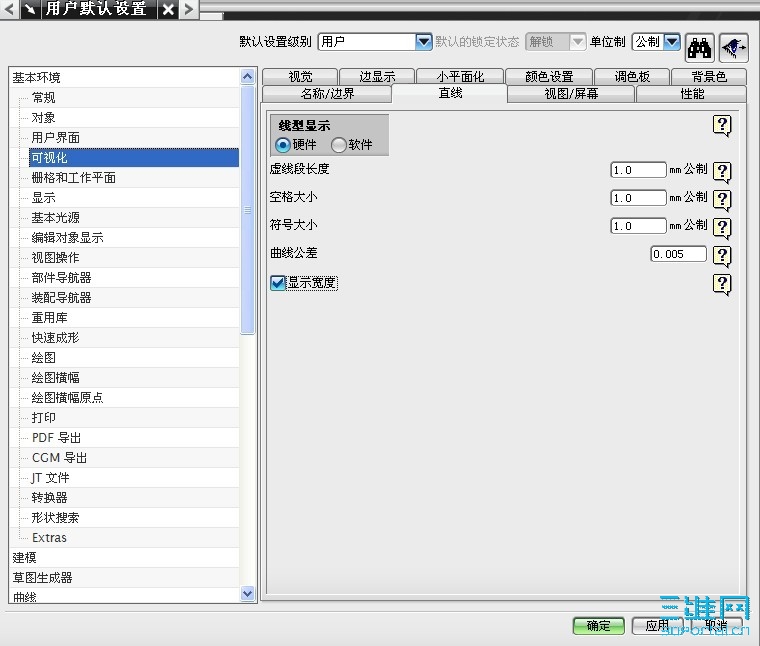This screenshot has height=646, width=760.
Task: Switch to the 性能 tab
Action: [692, 94]
